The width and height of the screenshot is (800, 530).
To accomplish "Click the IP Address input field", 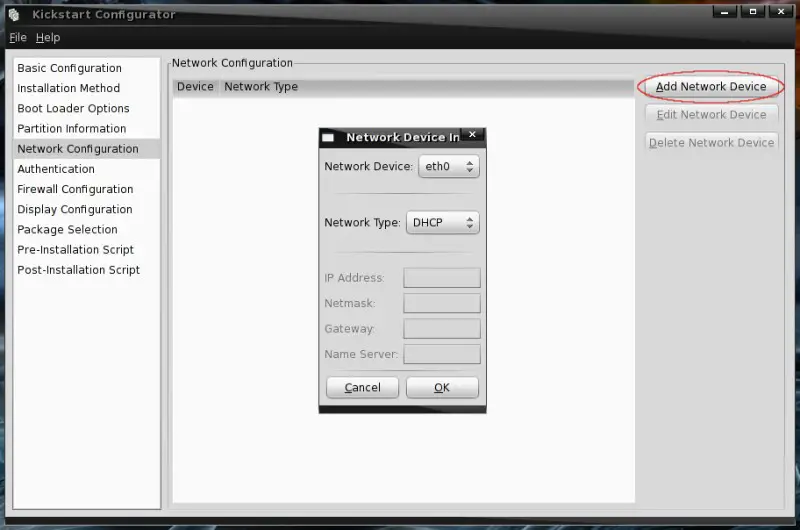I will pyautogui.click(x=442, y=278).
